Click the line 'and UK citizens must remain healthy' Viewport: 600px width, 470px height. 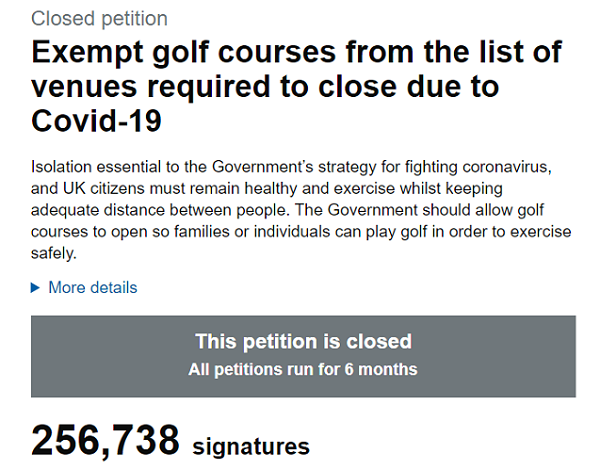click(x=267, y=189)
